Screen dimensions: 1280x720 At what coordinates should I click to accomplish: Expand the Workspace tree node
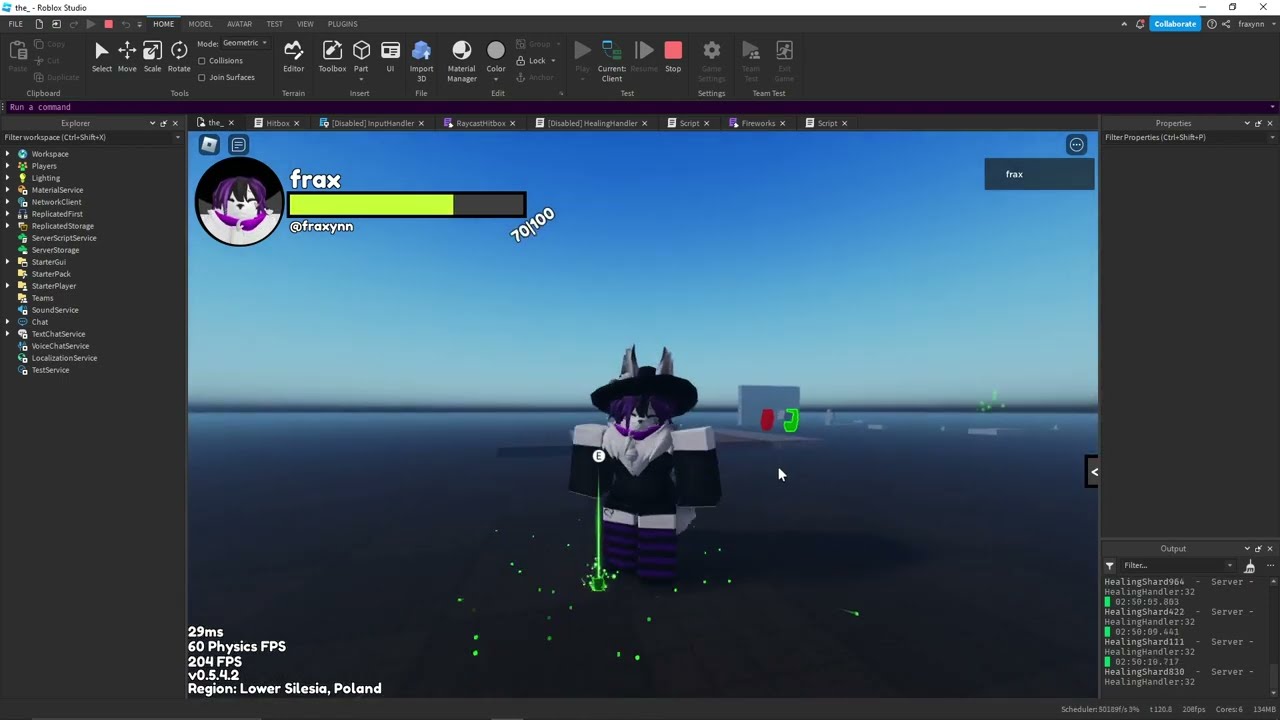[x=8, y=154]
